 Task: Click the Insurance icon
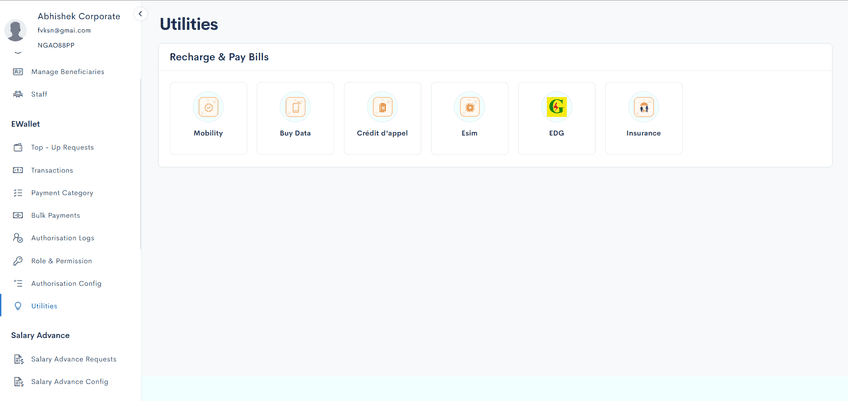point(644,107)
